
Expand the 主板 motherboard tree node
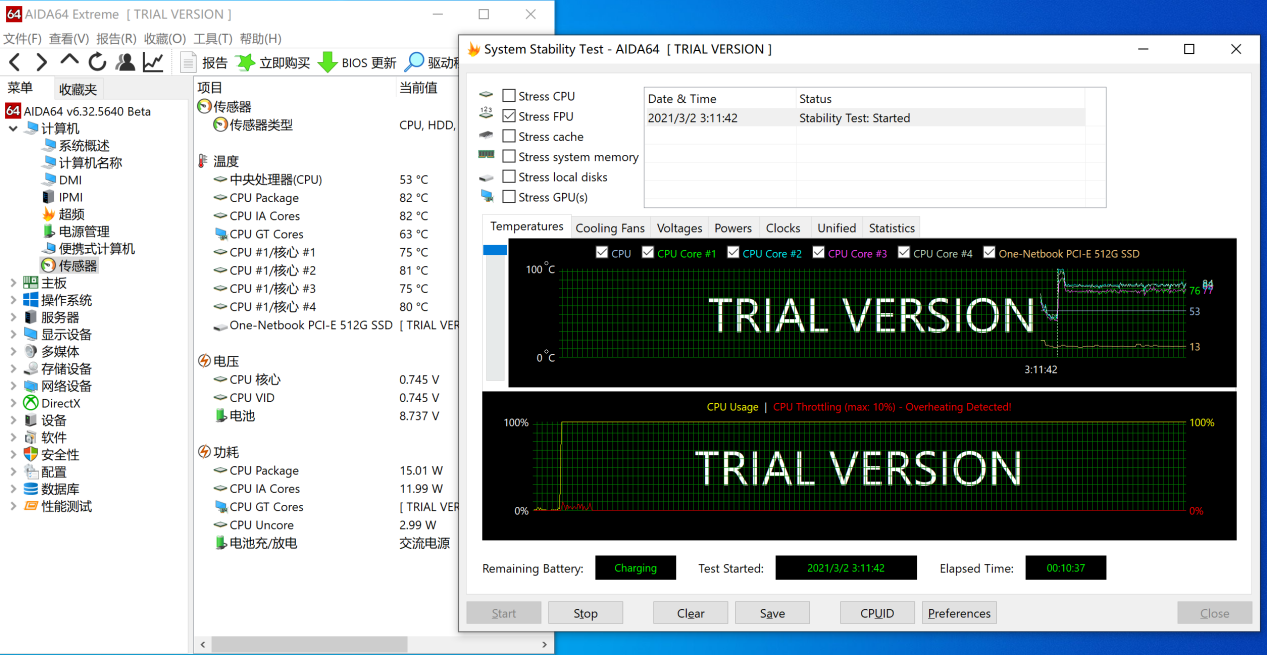(x=13, y=283)
